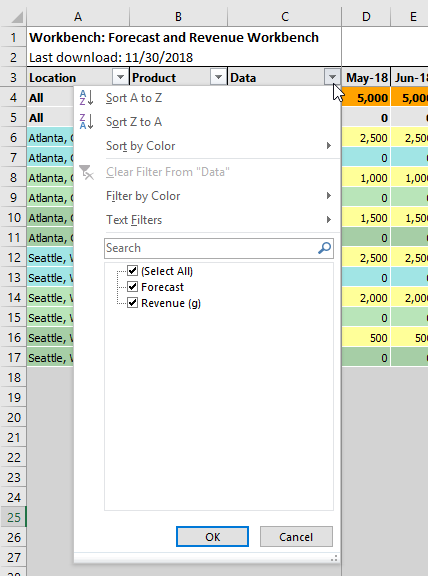
Task: Click the Seattle cell in row 12
Action: [x=50, y=258]
